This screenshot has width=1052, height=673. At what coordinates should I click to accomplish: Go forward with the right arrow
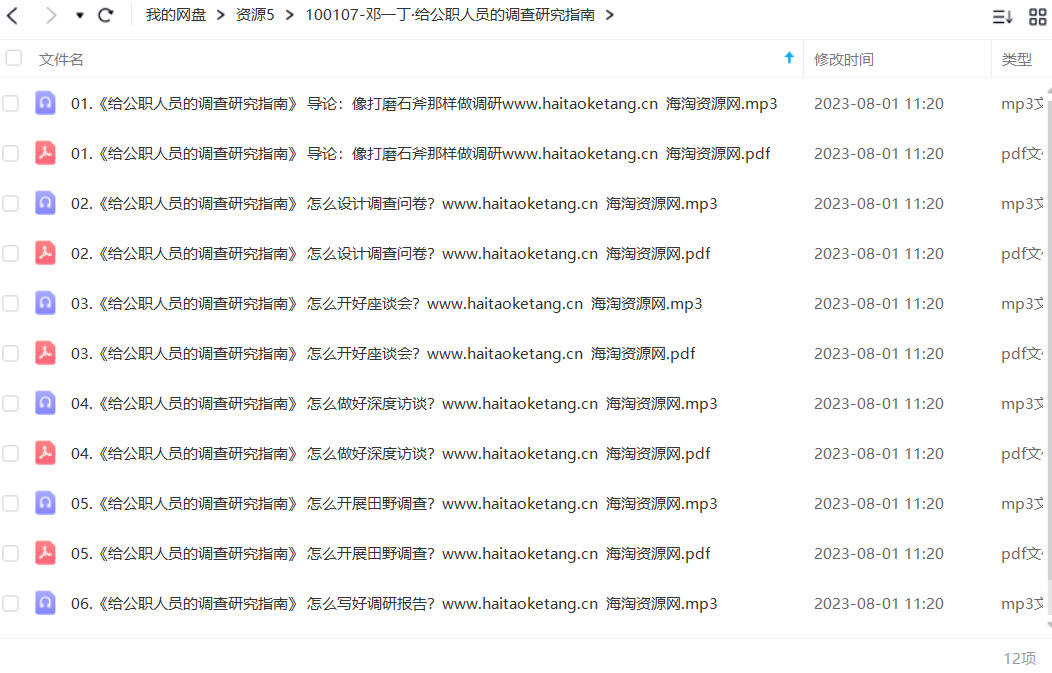pos(51,15)
